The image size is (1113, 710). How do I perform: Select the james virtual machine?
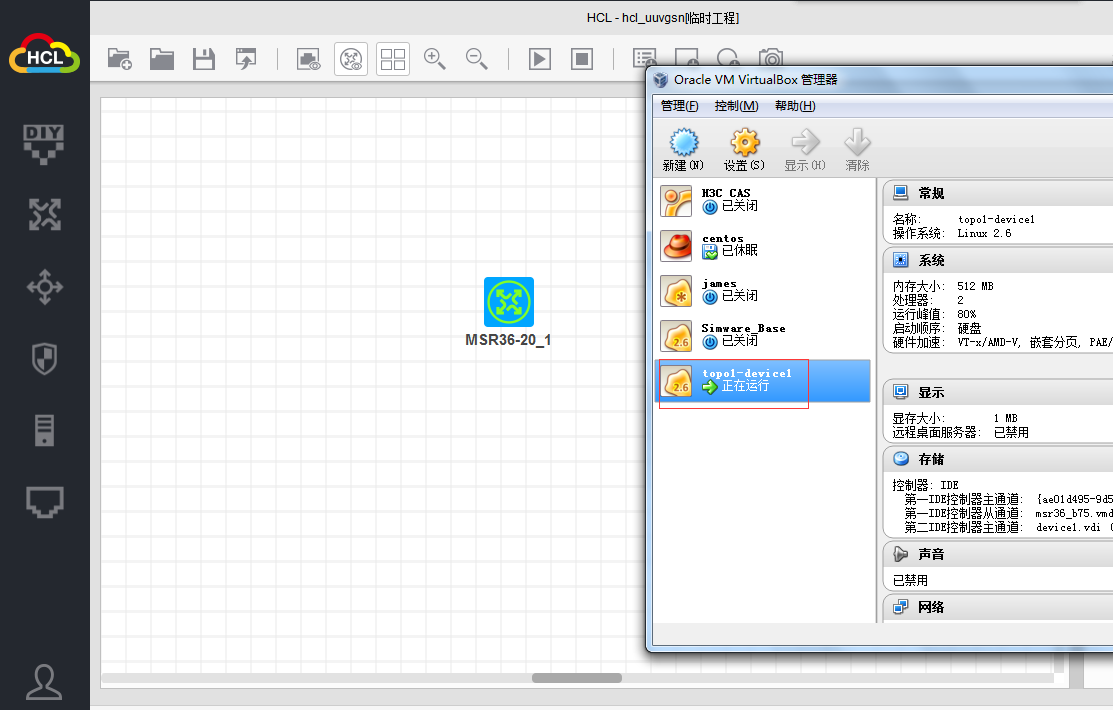pos(762,291)
